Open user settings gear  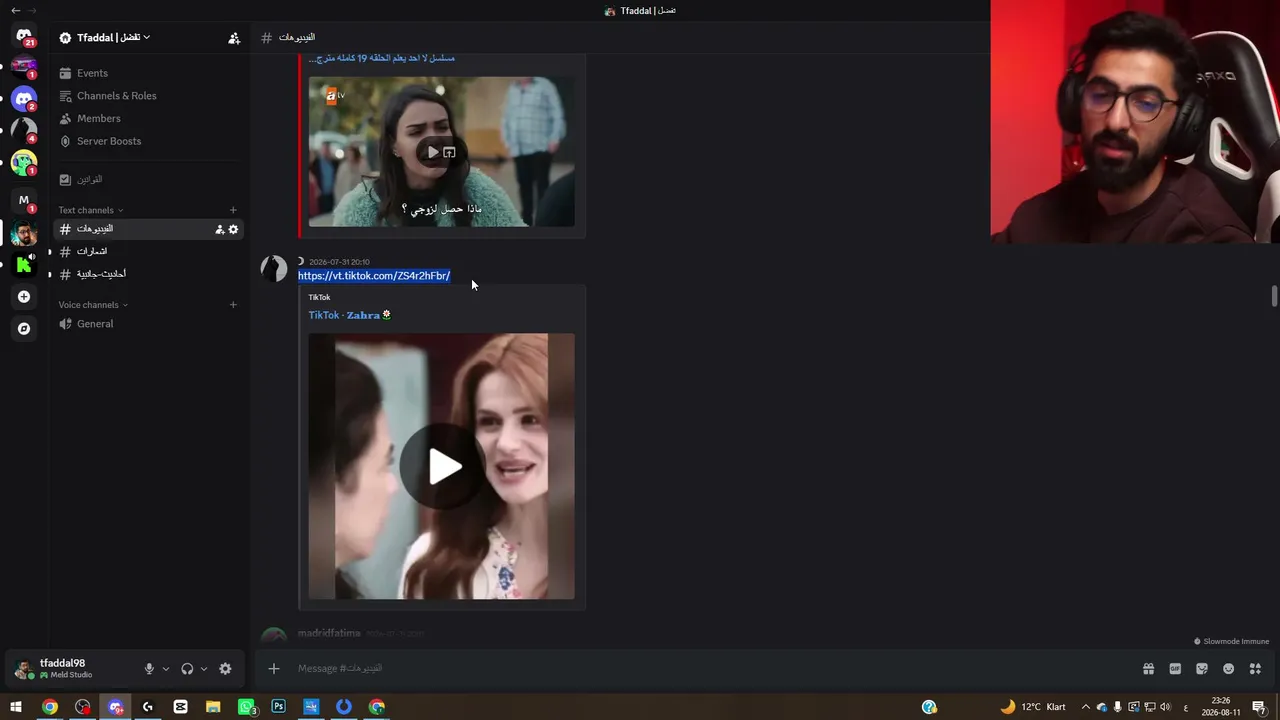225,669
